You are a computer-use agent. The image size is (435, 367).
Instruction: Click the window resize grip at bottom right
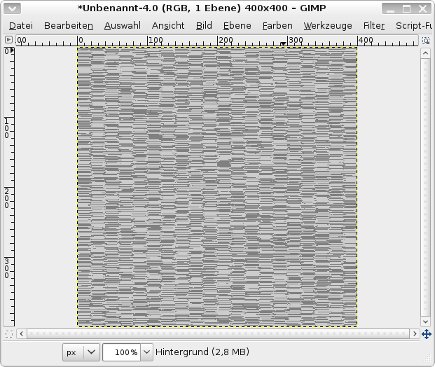pyautogui.click(x=428, y=359)
